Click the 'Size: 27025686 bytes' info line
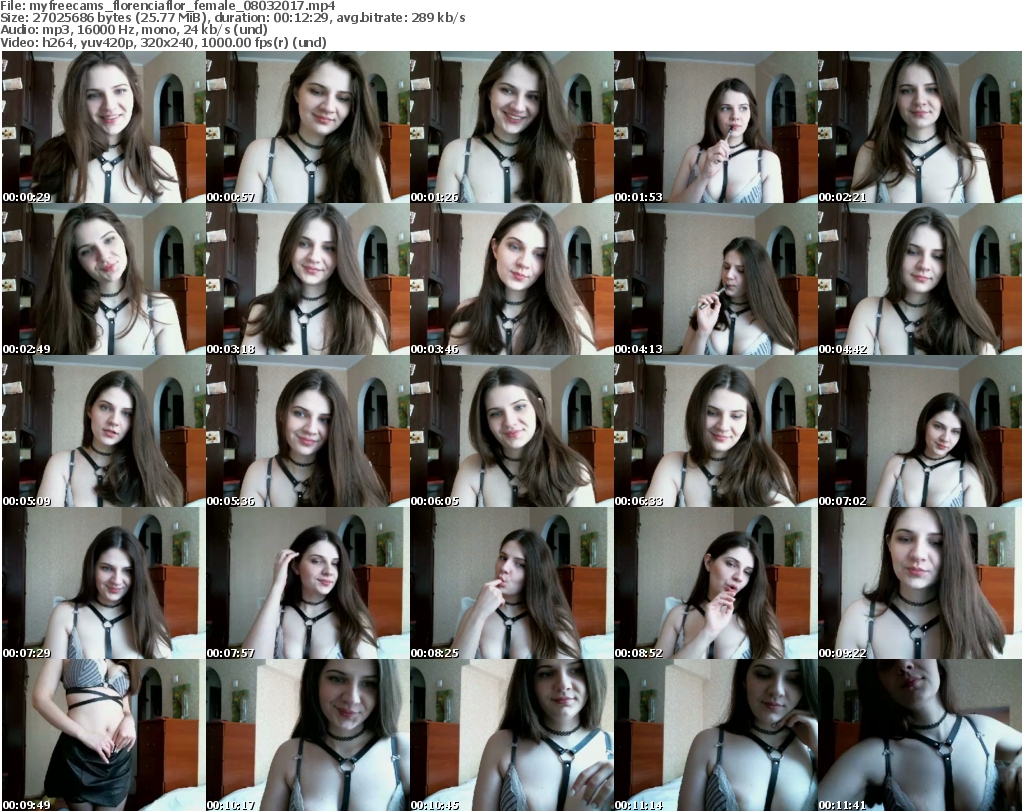 point(232,18)
